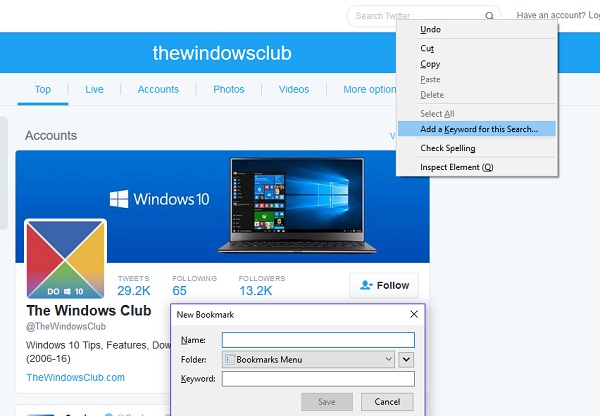
Task: Open the Windows 10 banner image
Action: pos(222,206)
